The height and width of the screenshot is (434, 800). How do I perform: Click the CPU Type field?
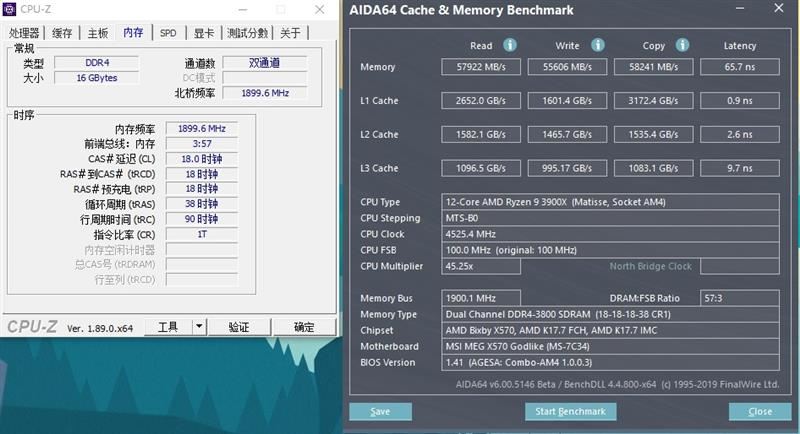click(610, 202)
